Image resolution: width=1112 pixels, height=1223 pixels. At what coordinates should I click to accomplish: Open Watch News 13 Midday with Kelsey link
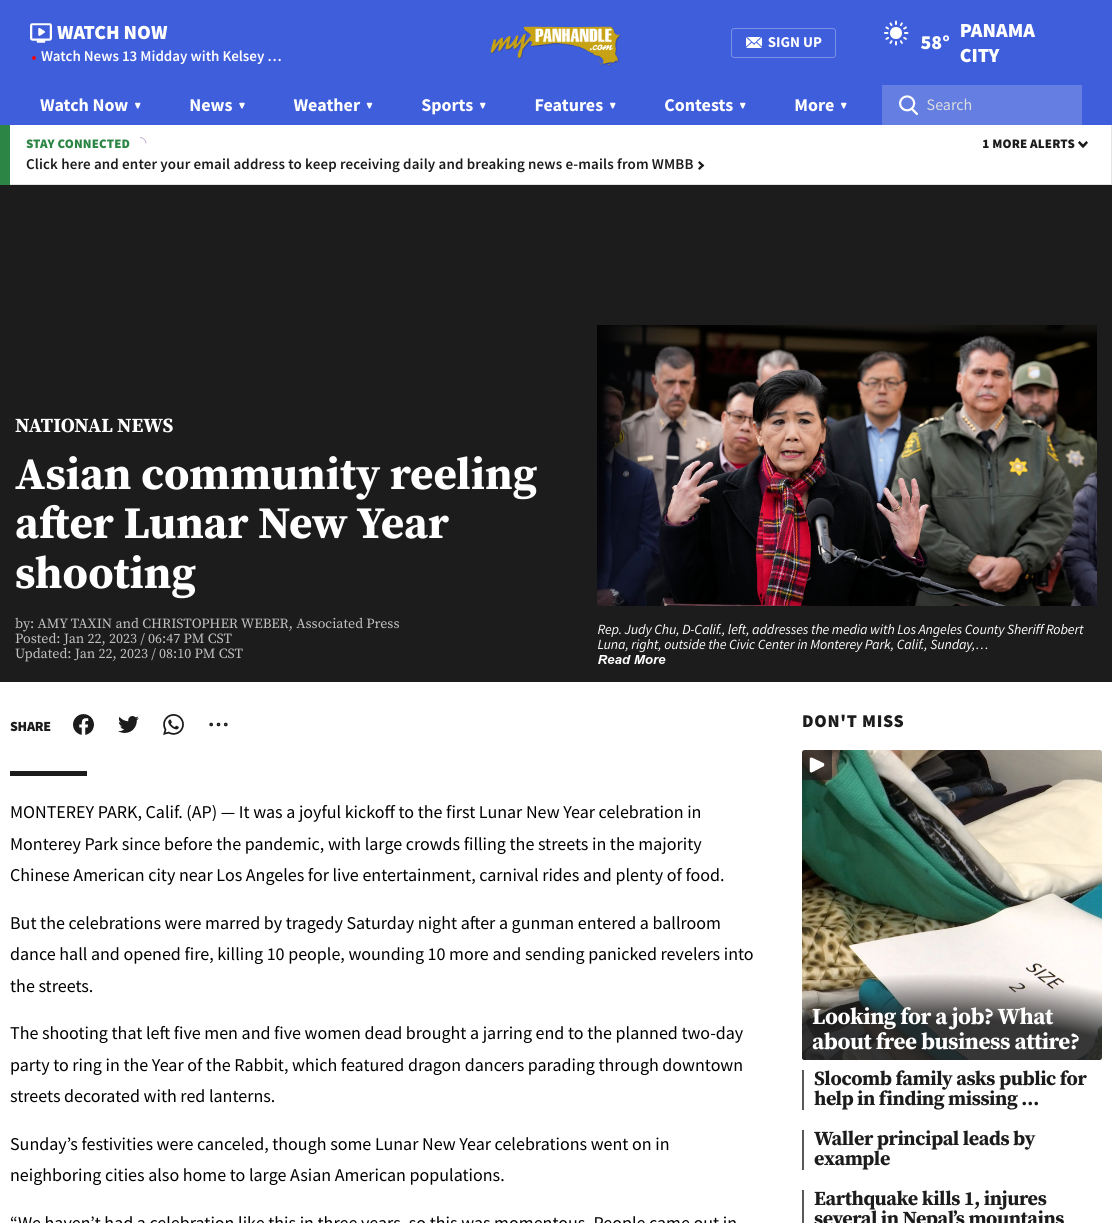click(161, 57)
